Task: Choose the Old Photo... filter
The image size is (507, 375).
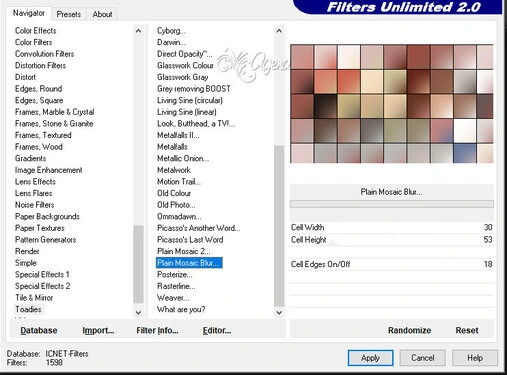Action: click(x=176, y=205)
